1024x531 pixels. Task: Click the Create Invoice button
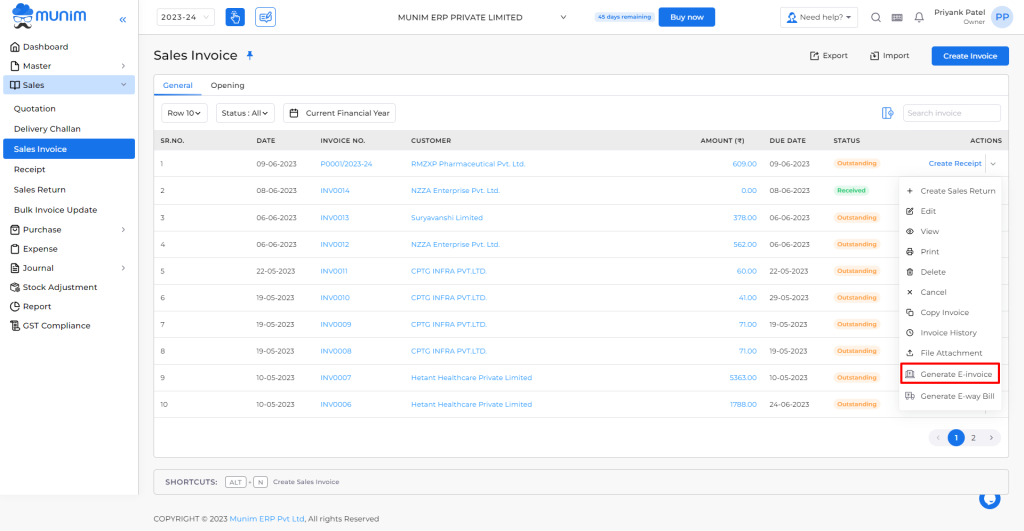tap(970, 56)
